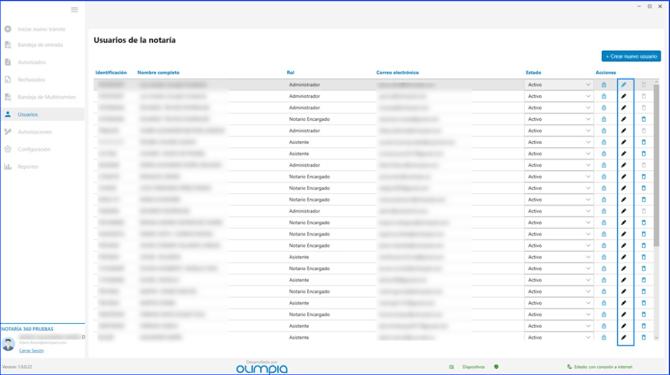Click the Cerrar Sesión link
Screen dimensions: 670x375
tap(31, 350)
